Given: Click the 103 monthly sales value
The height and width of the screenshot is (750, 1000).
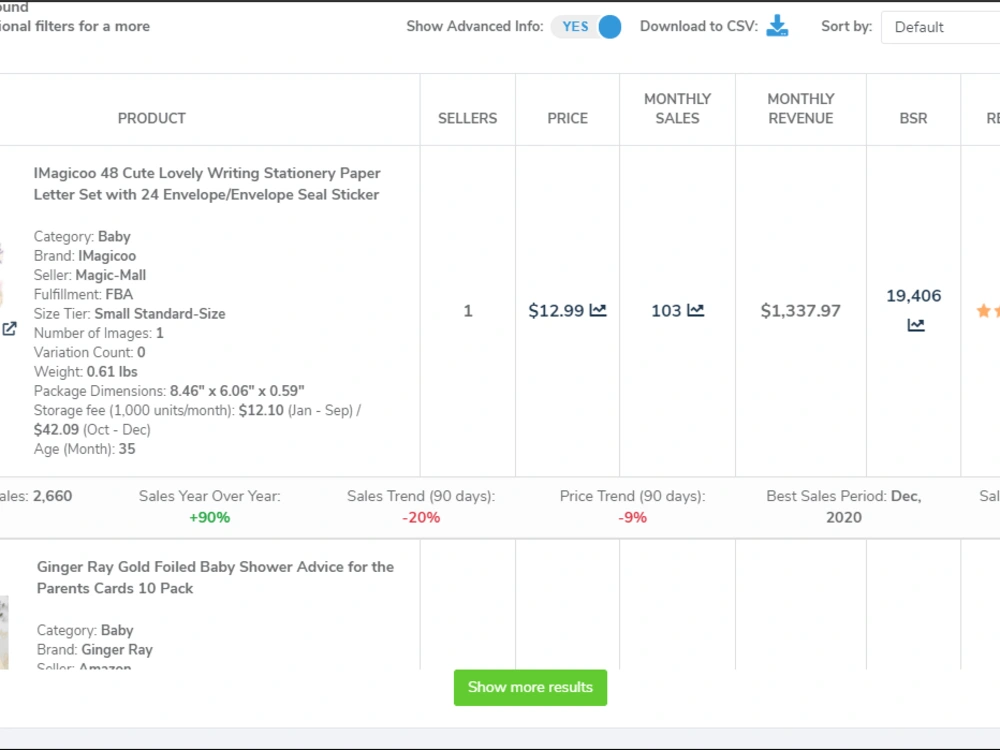Looking at the screenshot, I should pyautogui.click(x=666, y=311).
